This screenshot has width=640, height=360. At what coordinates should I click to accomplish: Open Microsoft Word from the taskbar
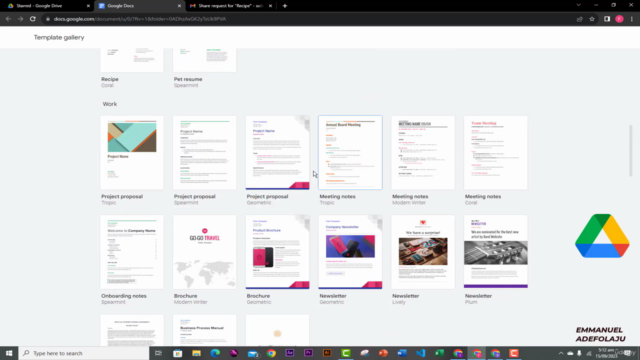402,353
